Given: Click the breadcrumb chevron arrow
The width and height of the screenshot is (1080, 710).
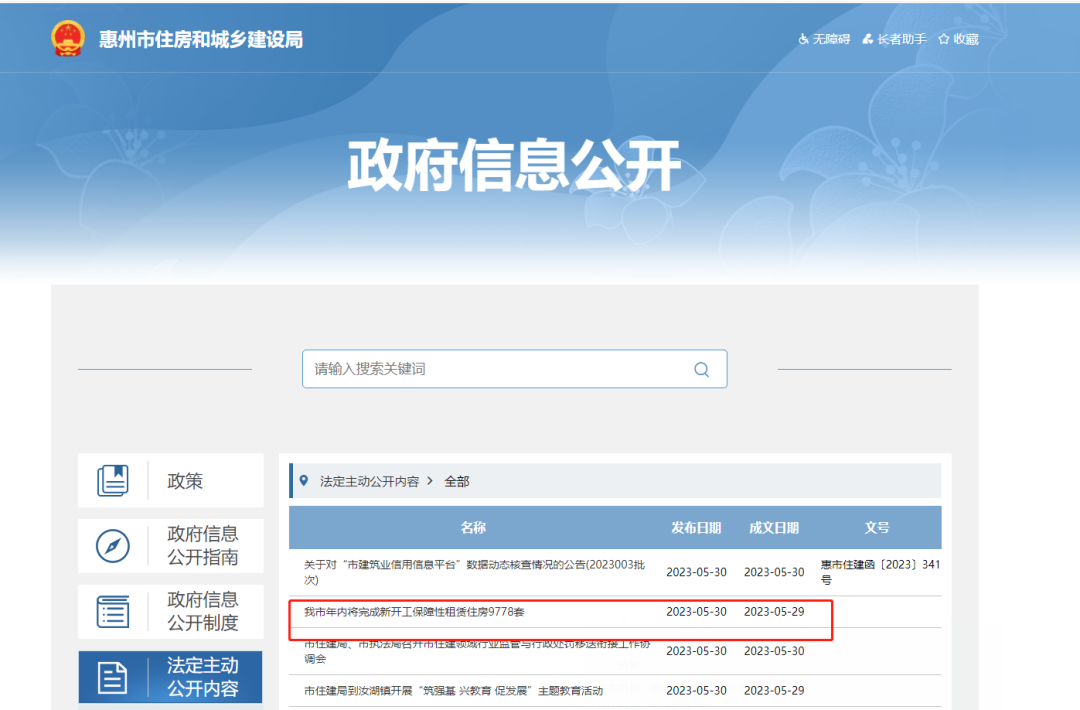Looking at the screenshot, I should pos(430,481).
